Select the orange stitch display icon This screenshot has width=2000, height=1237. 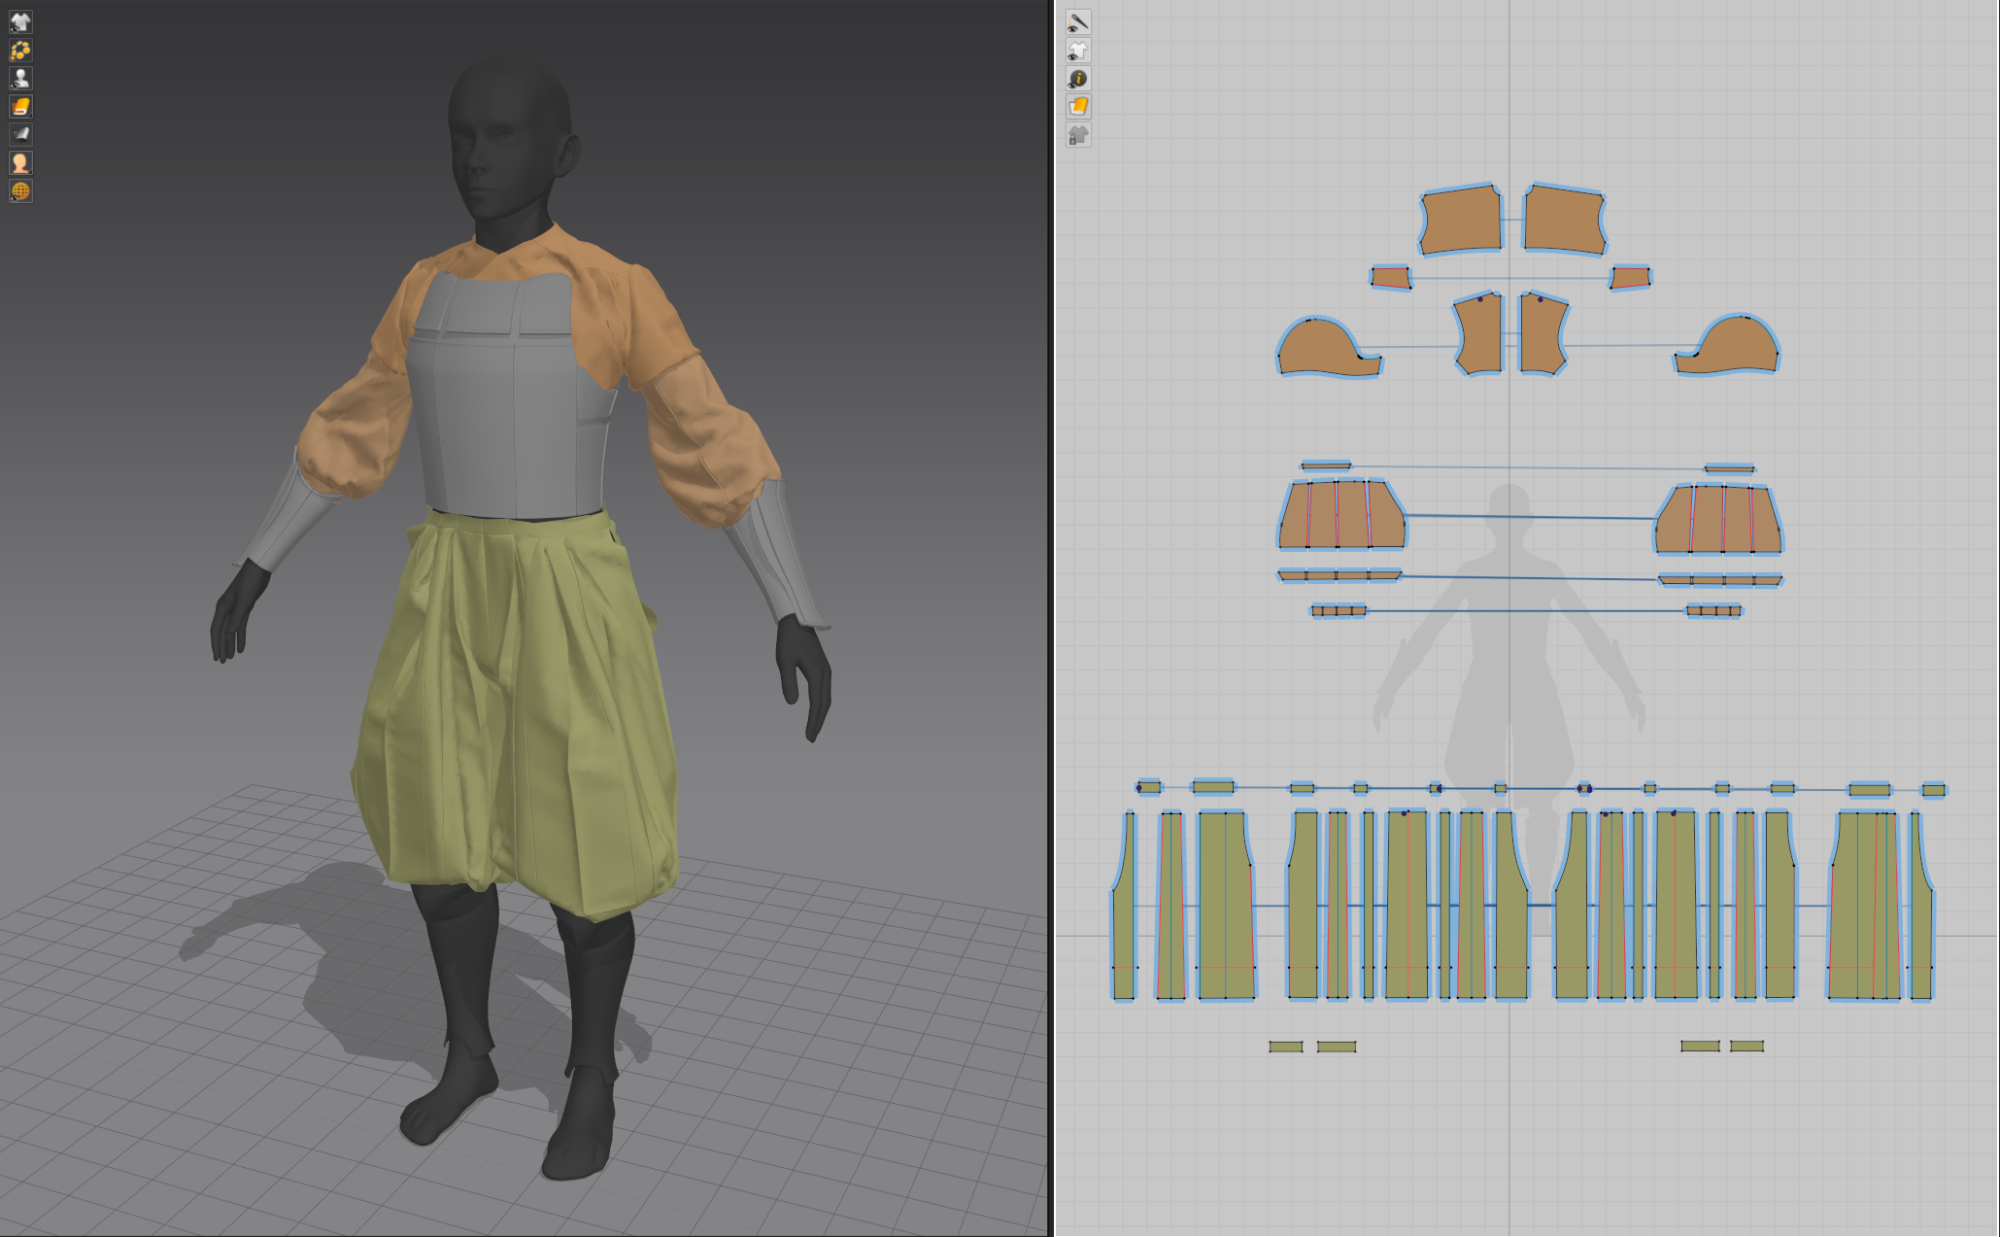[x=21, y=51]
